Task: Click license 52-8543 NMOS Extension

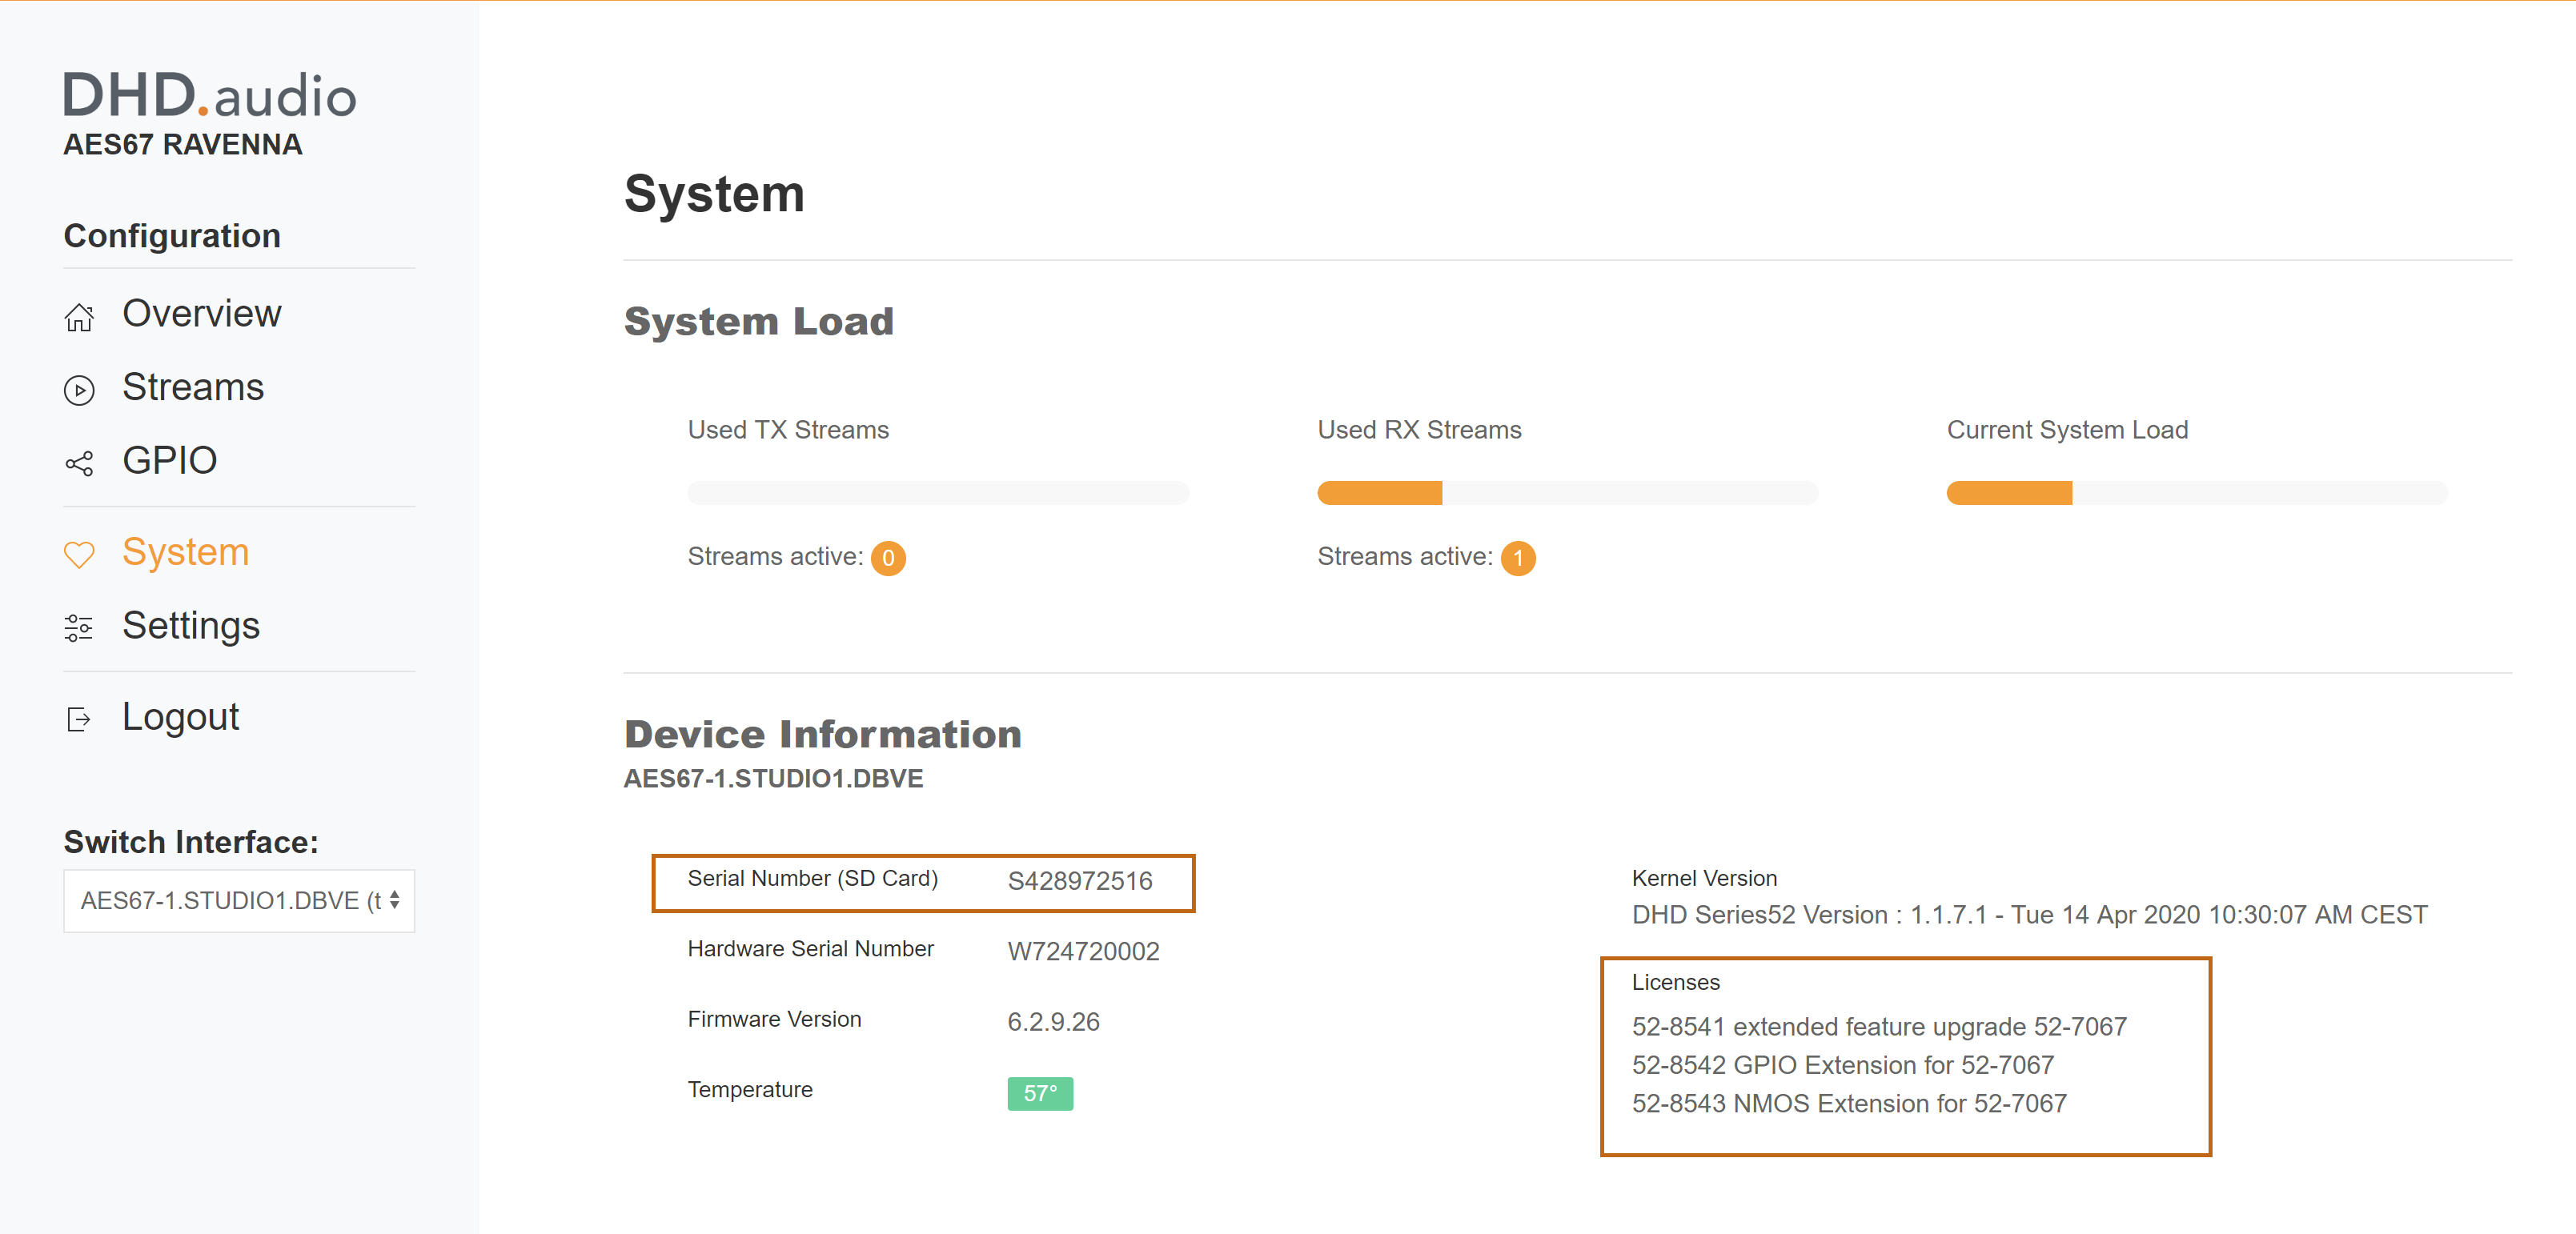Action: pyautogui.click(x=1849, y=1103)
